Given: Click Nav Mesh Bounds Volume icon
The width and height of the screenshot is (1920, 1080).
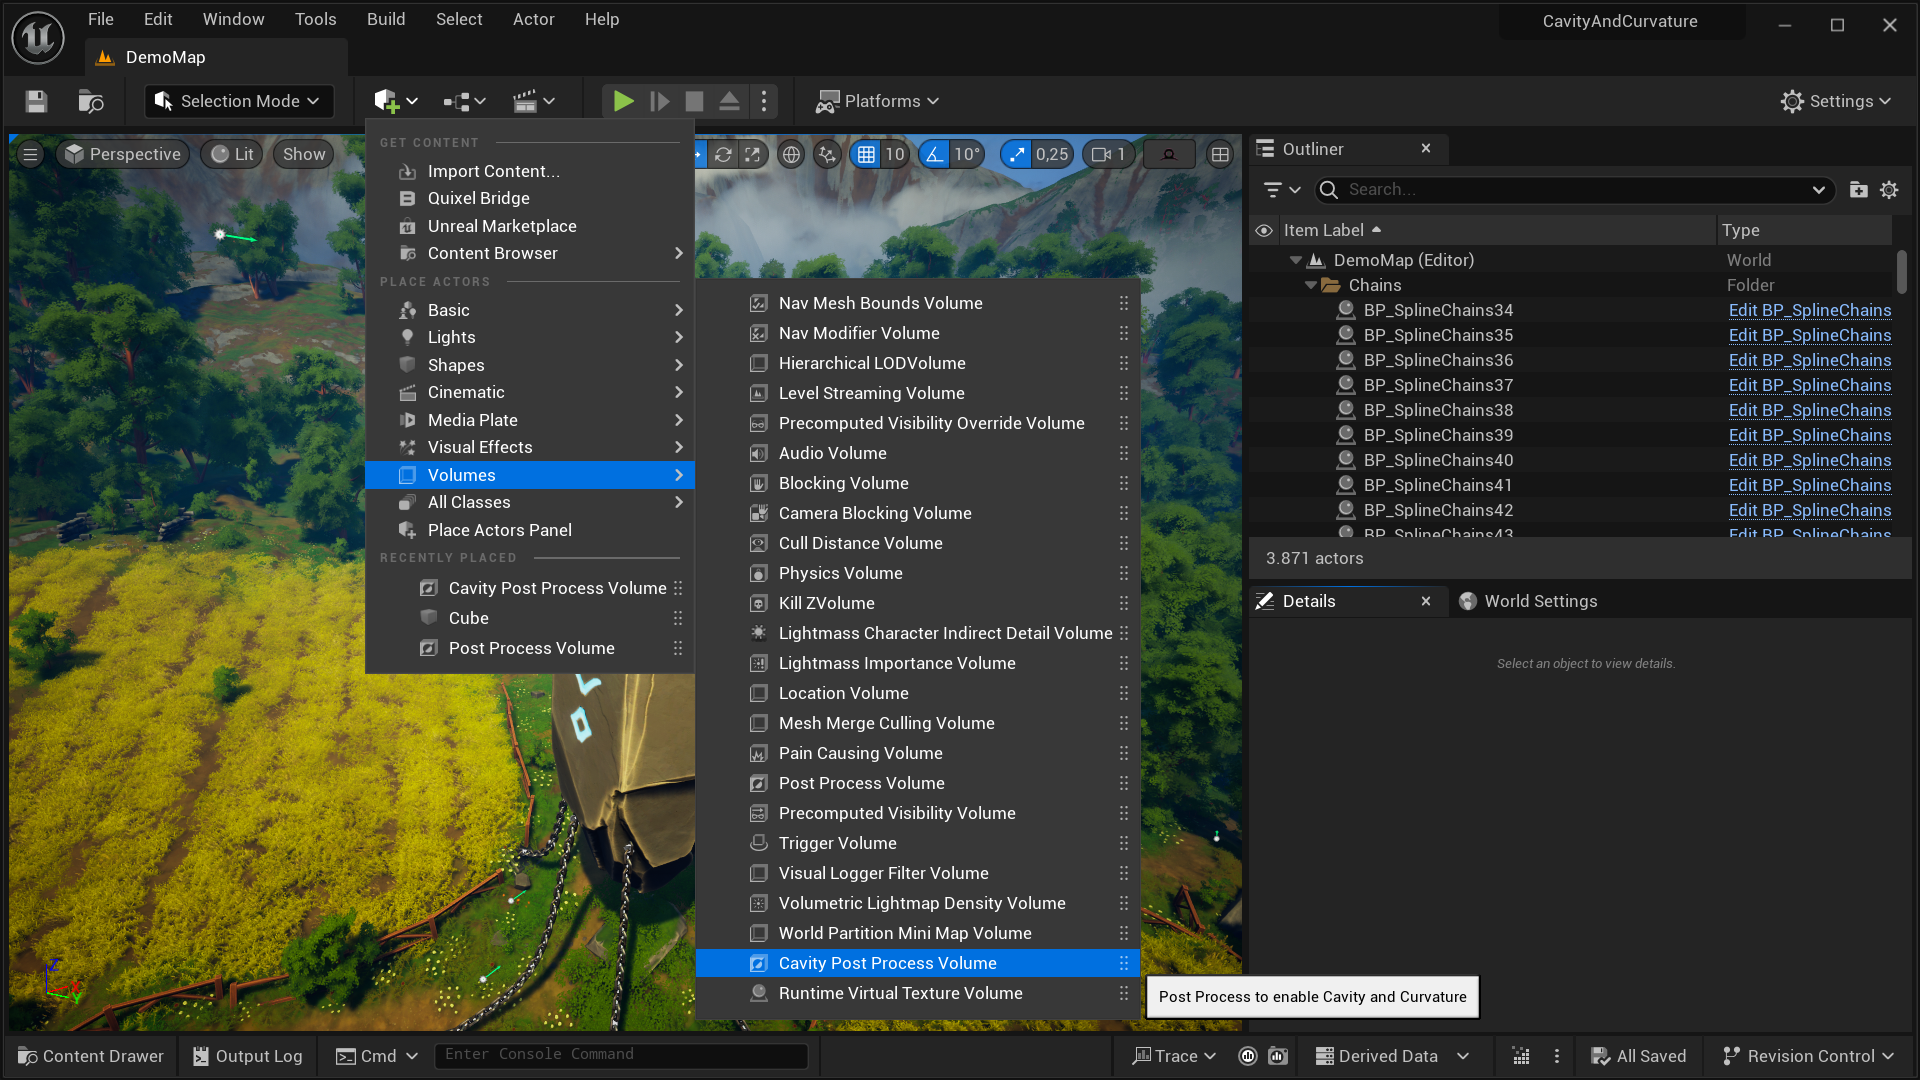Looking at the screenshot, I should click(759, 303).
